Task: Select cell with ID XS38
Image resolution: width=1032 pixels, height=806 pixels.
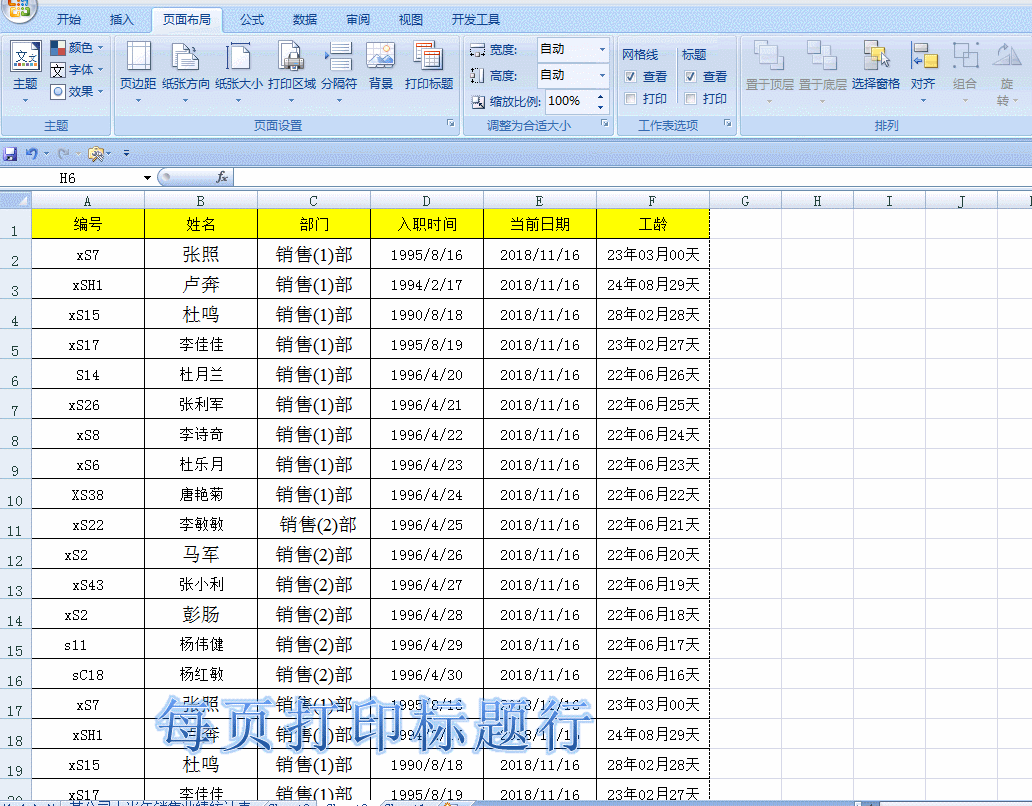Action: click(x=88, y=495)
